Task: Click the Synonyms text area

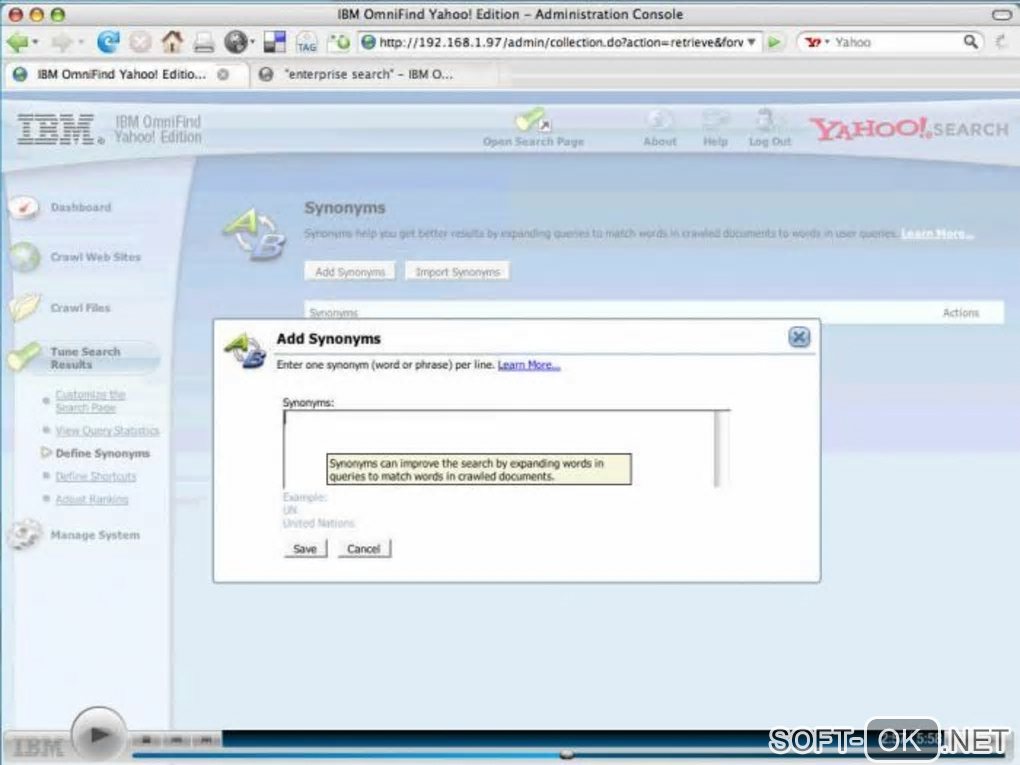Action: click(498, 449)
